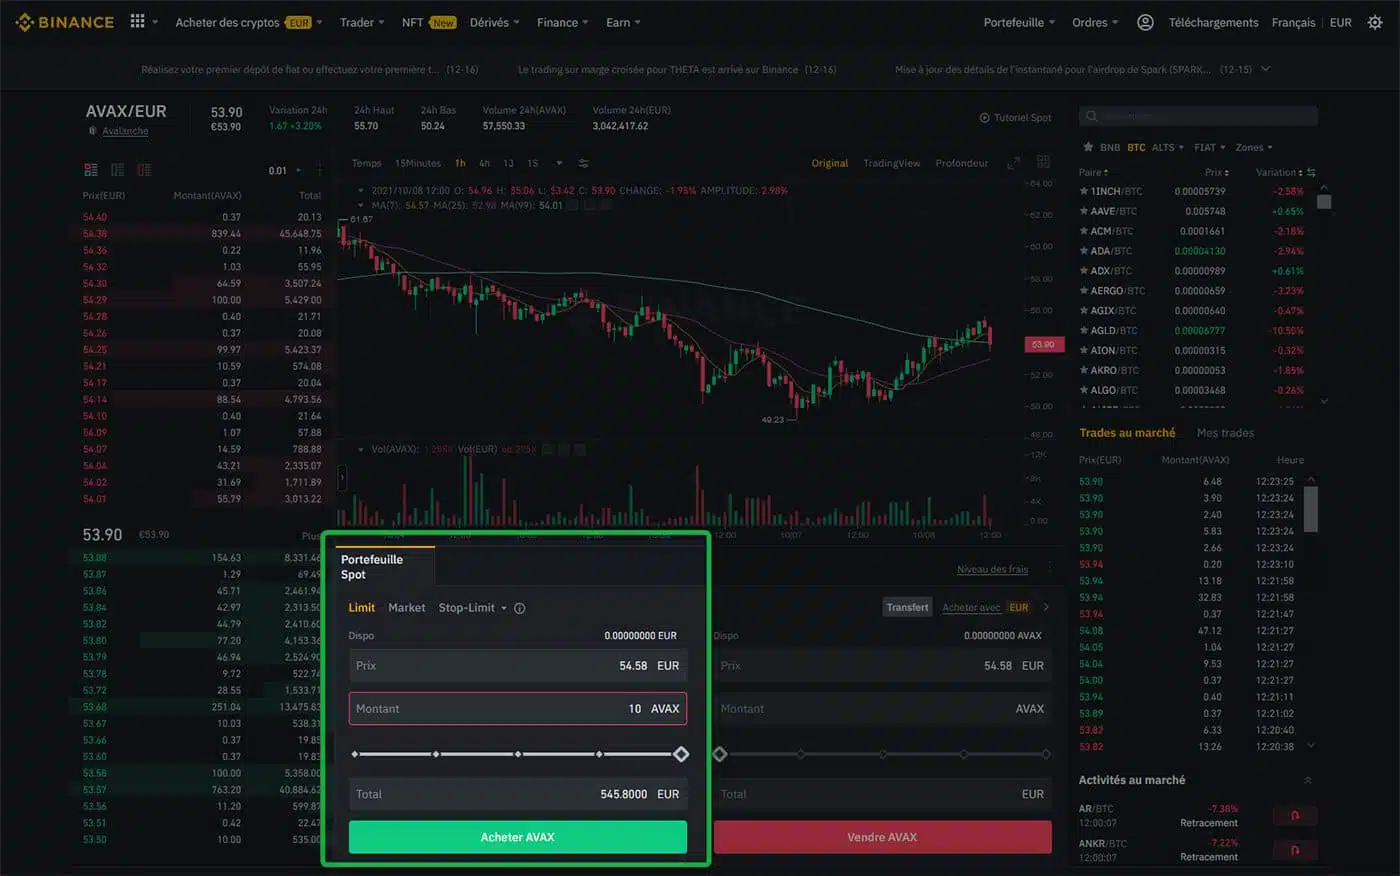This screenshot has height=876, width=1400.
Task: Click sell amount slider handle
Action: (719, 754)
